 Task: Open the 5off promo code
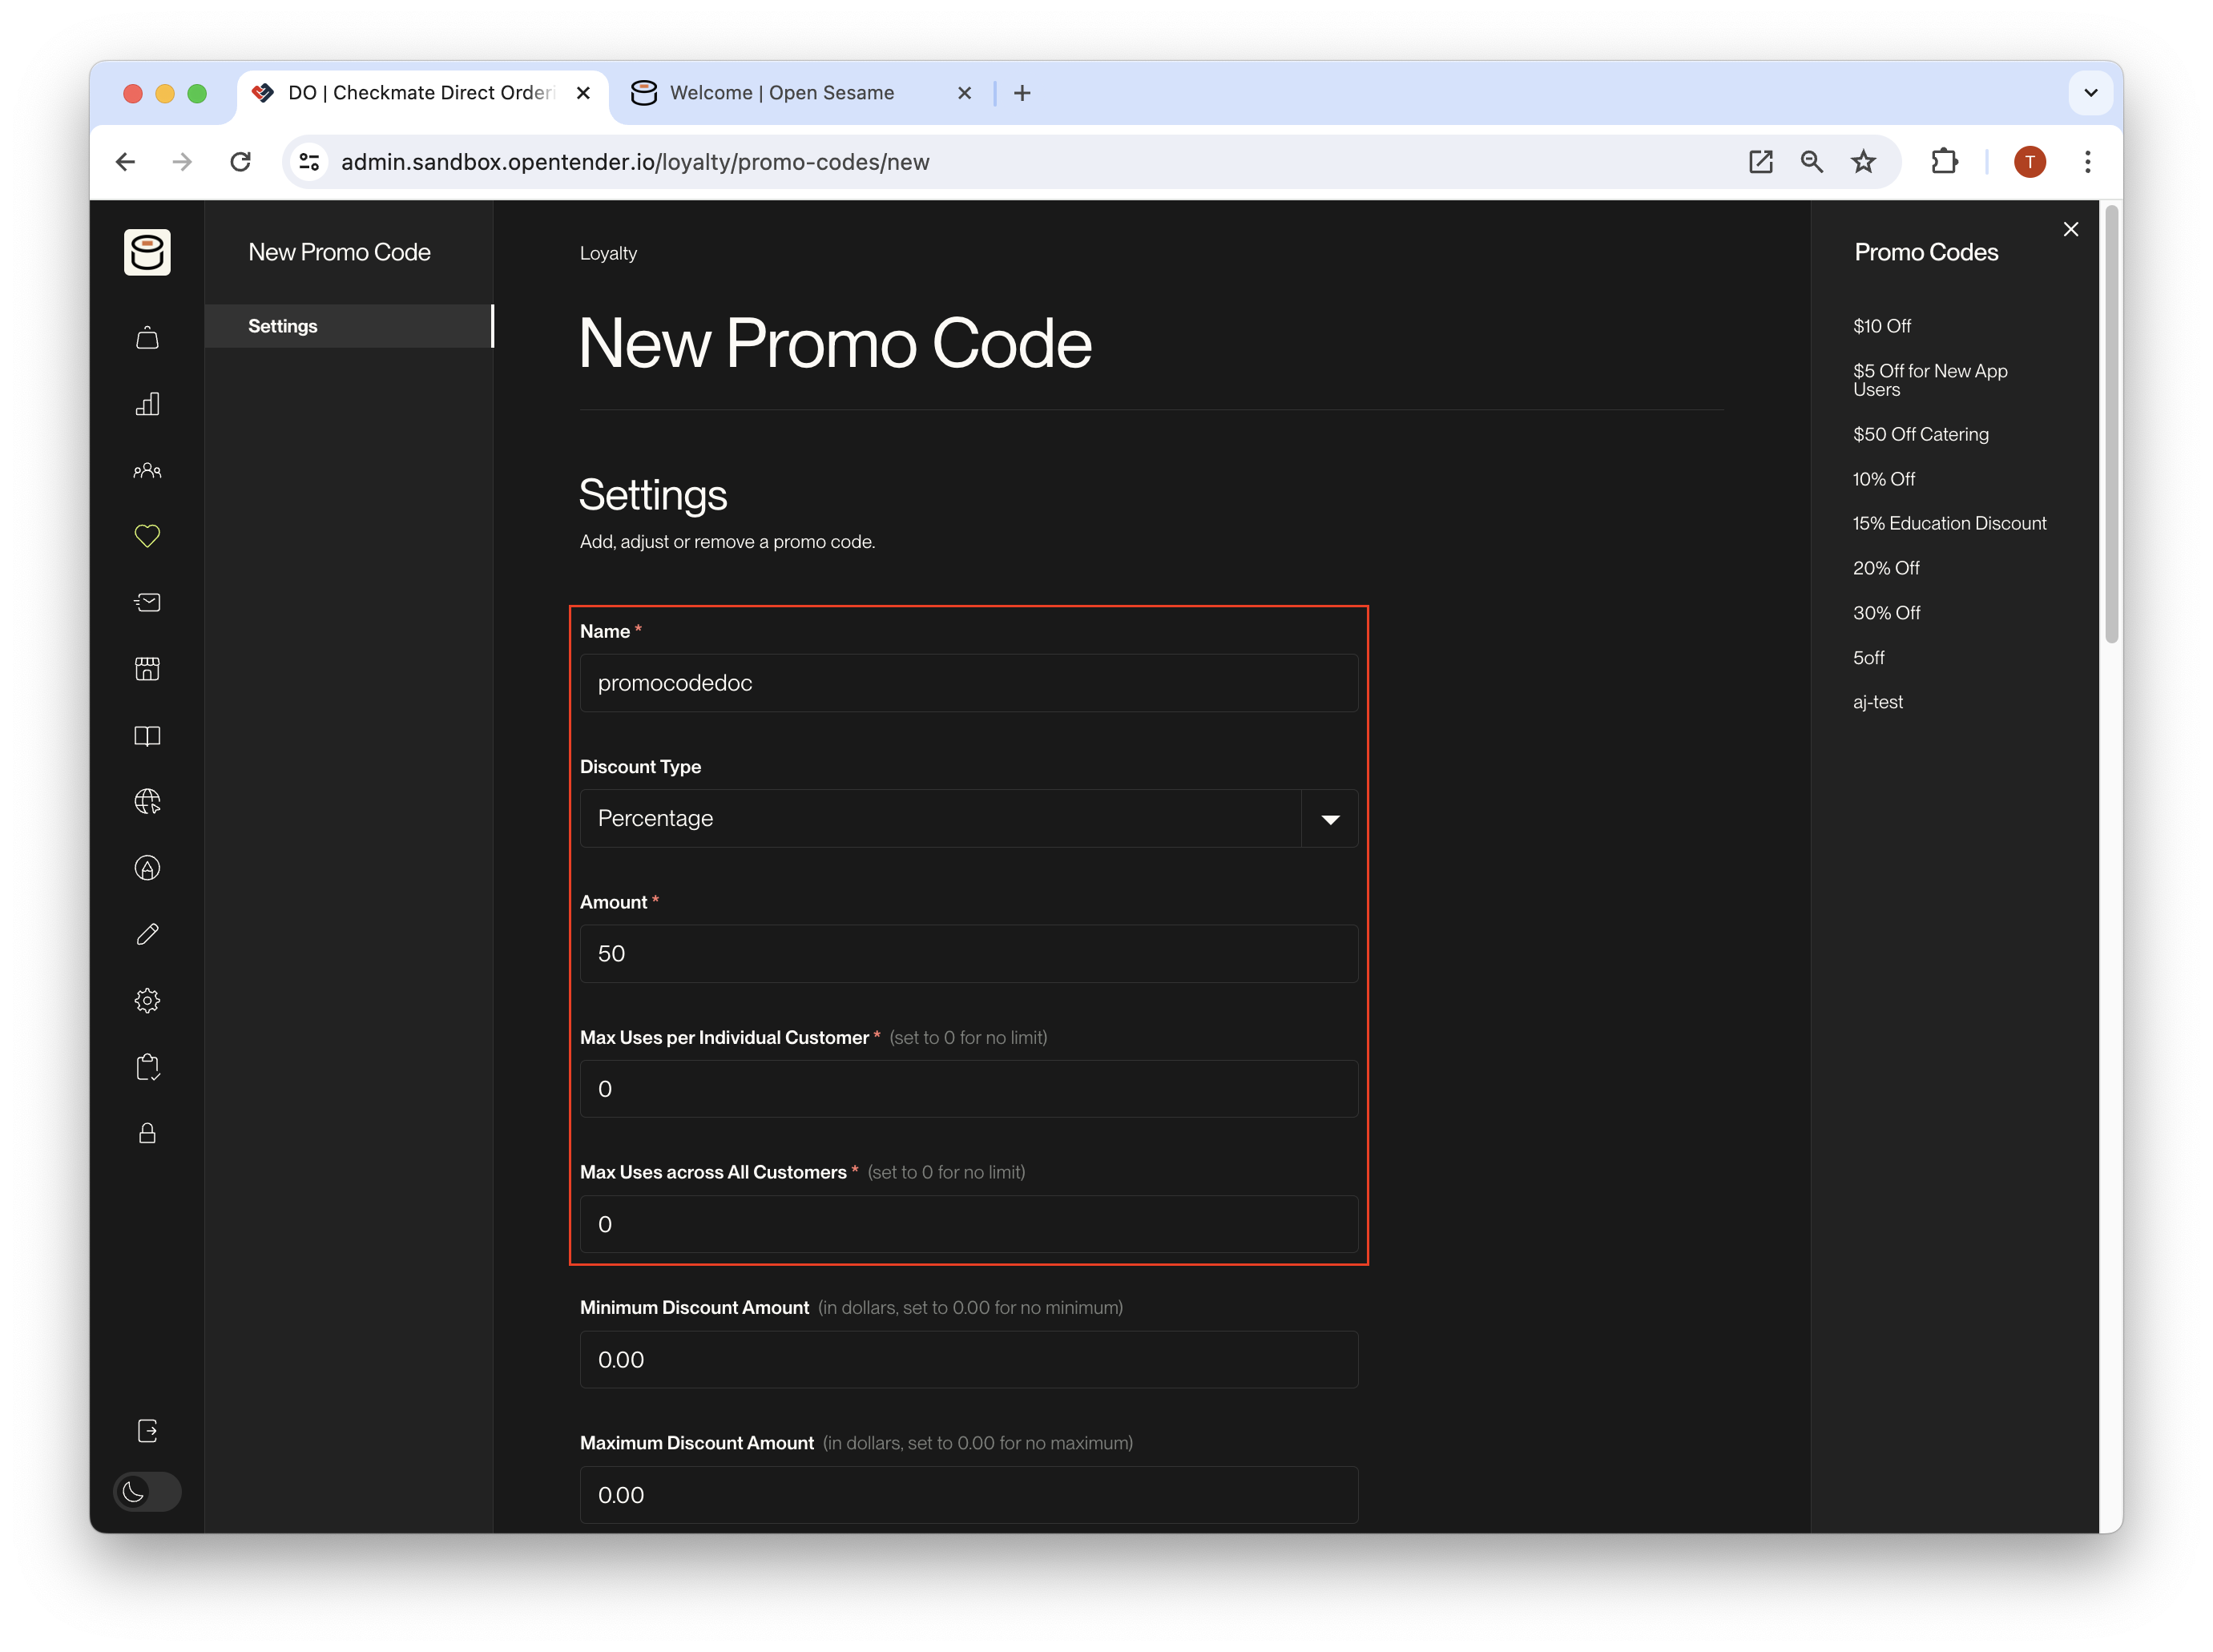point(1868,658)
